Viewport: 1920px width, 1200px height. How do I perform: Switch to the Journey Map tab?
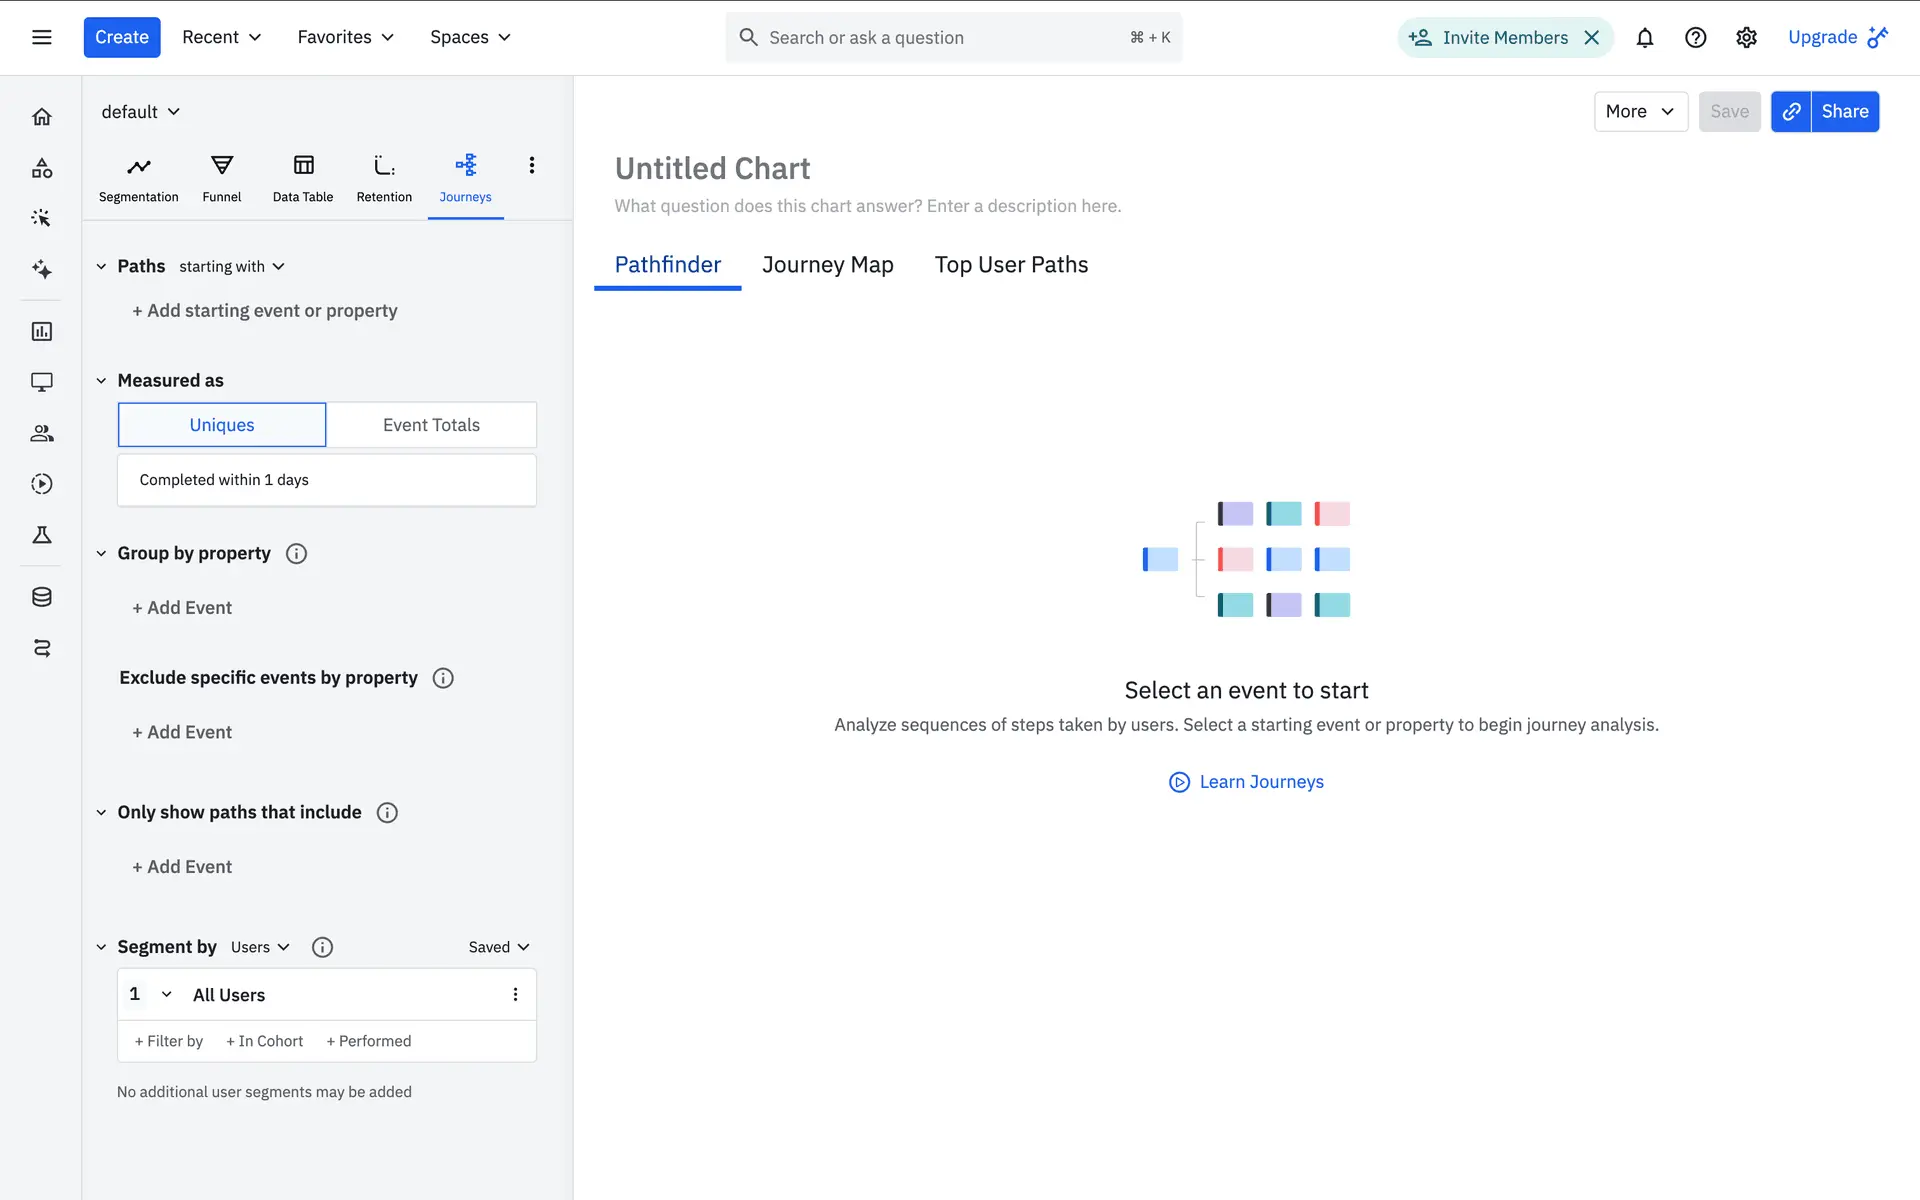tap(827, 265)
